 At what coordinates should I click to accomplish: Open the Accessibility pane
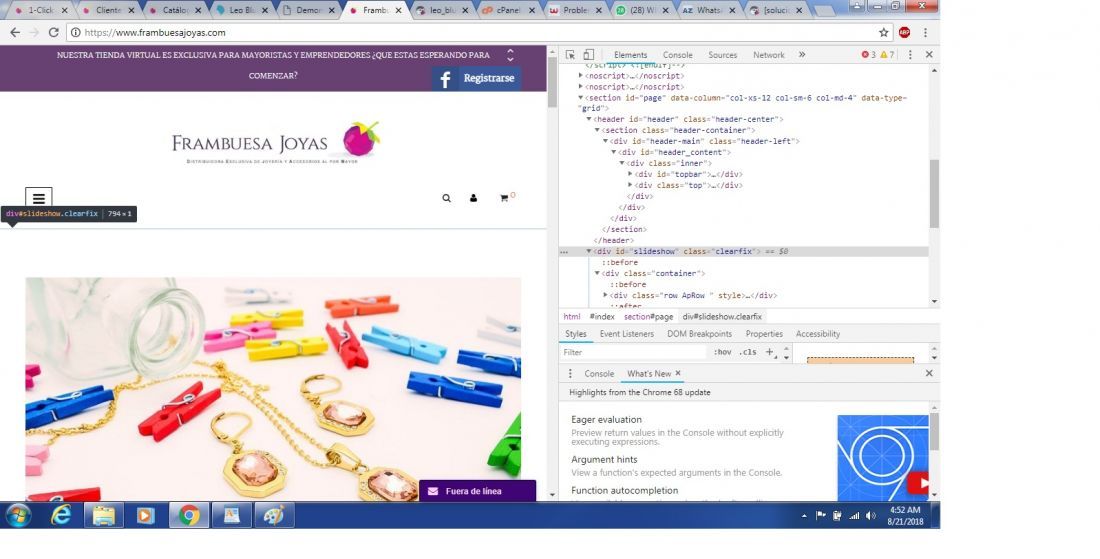point(818,334)
